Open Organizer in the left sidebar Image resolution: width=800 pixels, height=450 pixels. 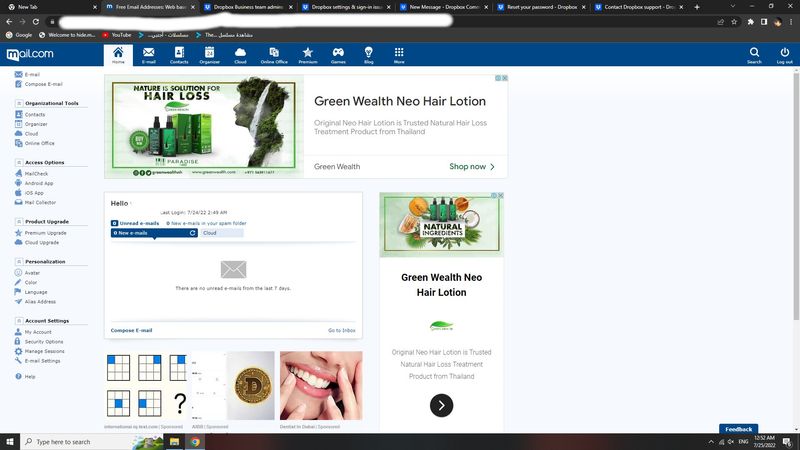click(x=31, y=124)
